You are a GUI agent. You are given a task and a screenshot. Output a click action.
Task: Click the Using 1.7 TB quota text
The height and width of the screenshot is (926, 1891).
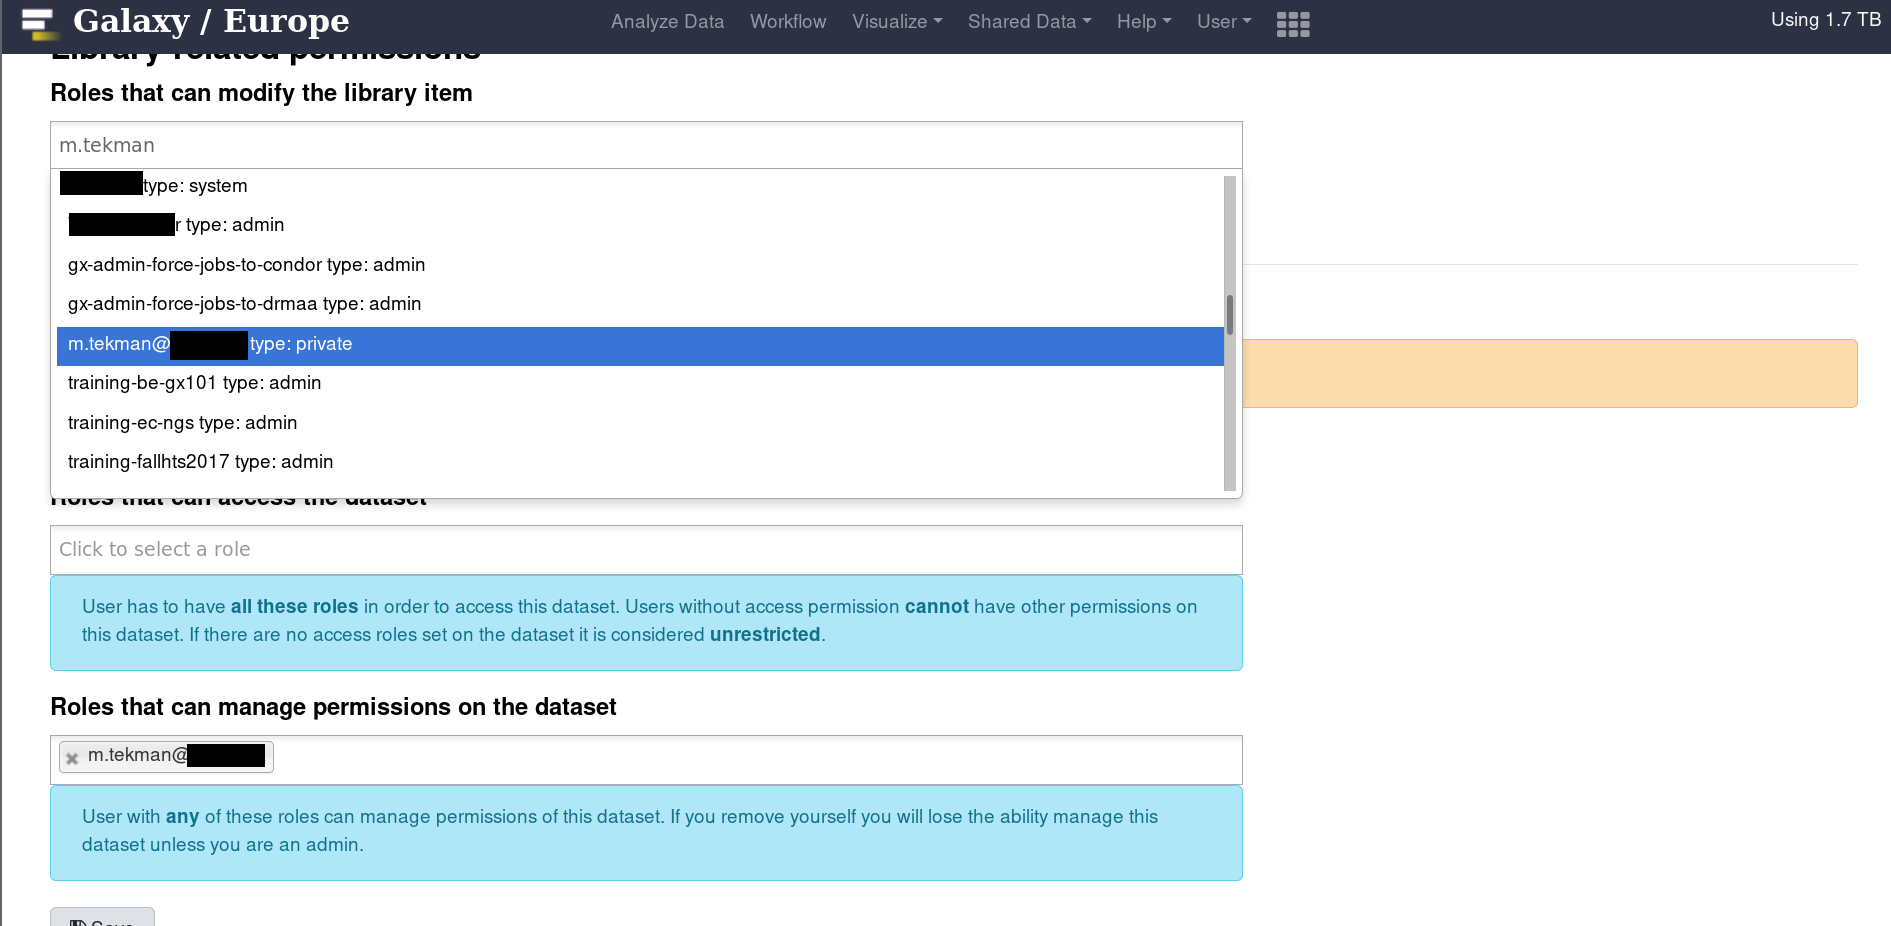click(x=1825, y=20)
